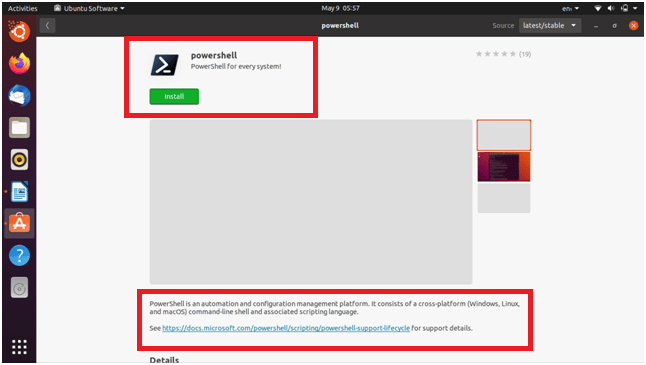Click the Ubuntu logo icon in dock

coord(19,31)
